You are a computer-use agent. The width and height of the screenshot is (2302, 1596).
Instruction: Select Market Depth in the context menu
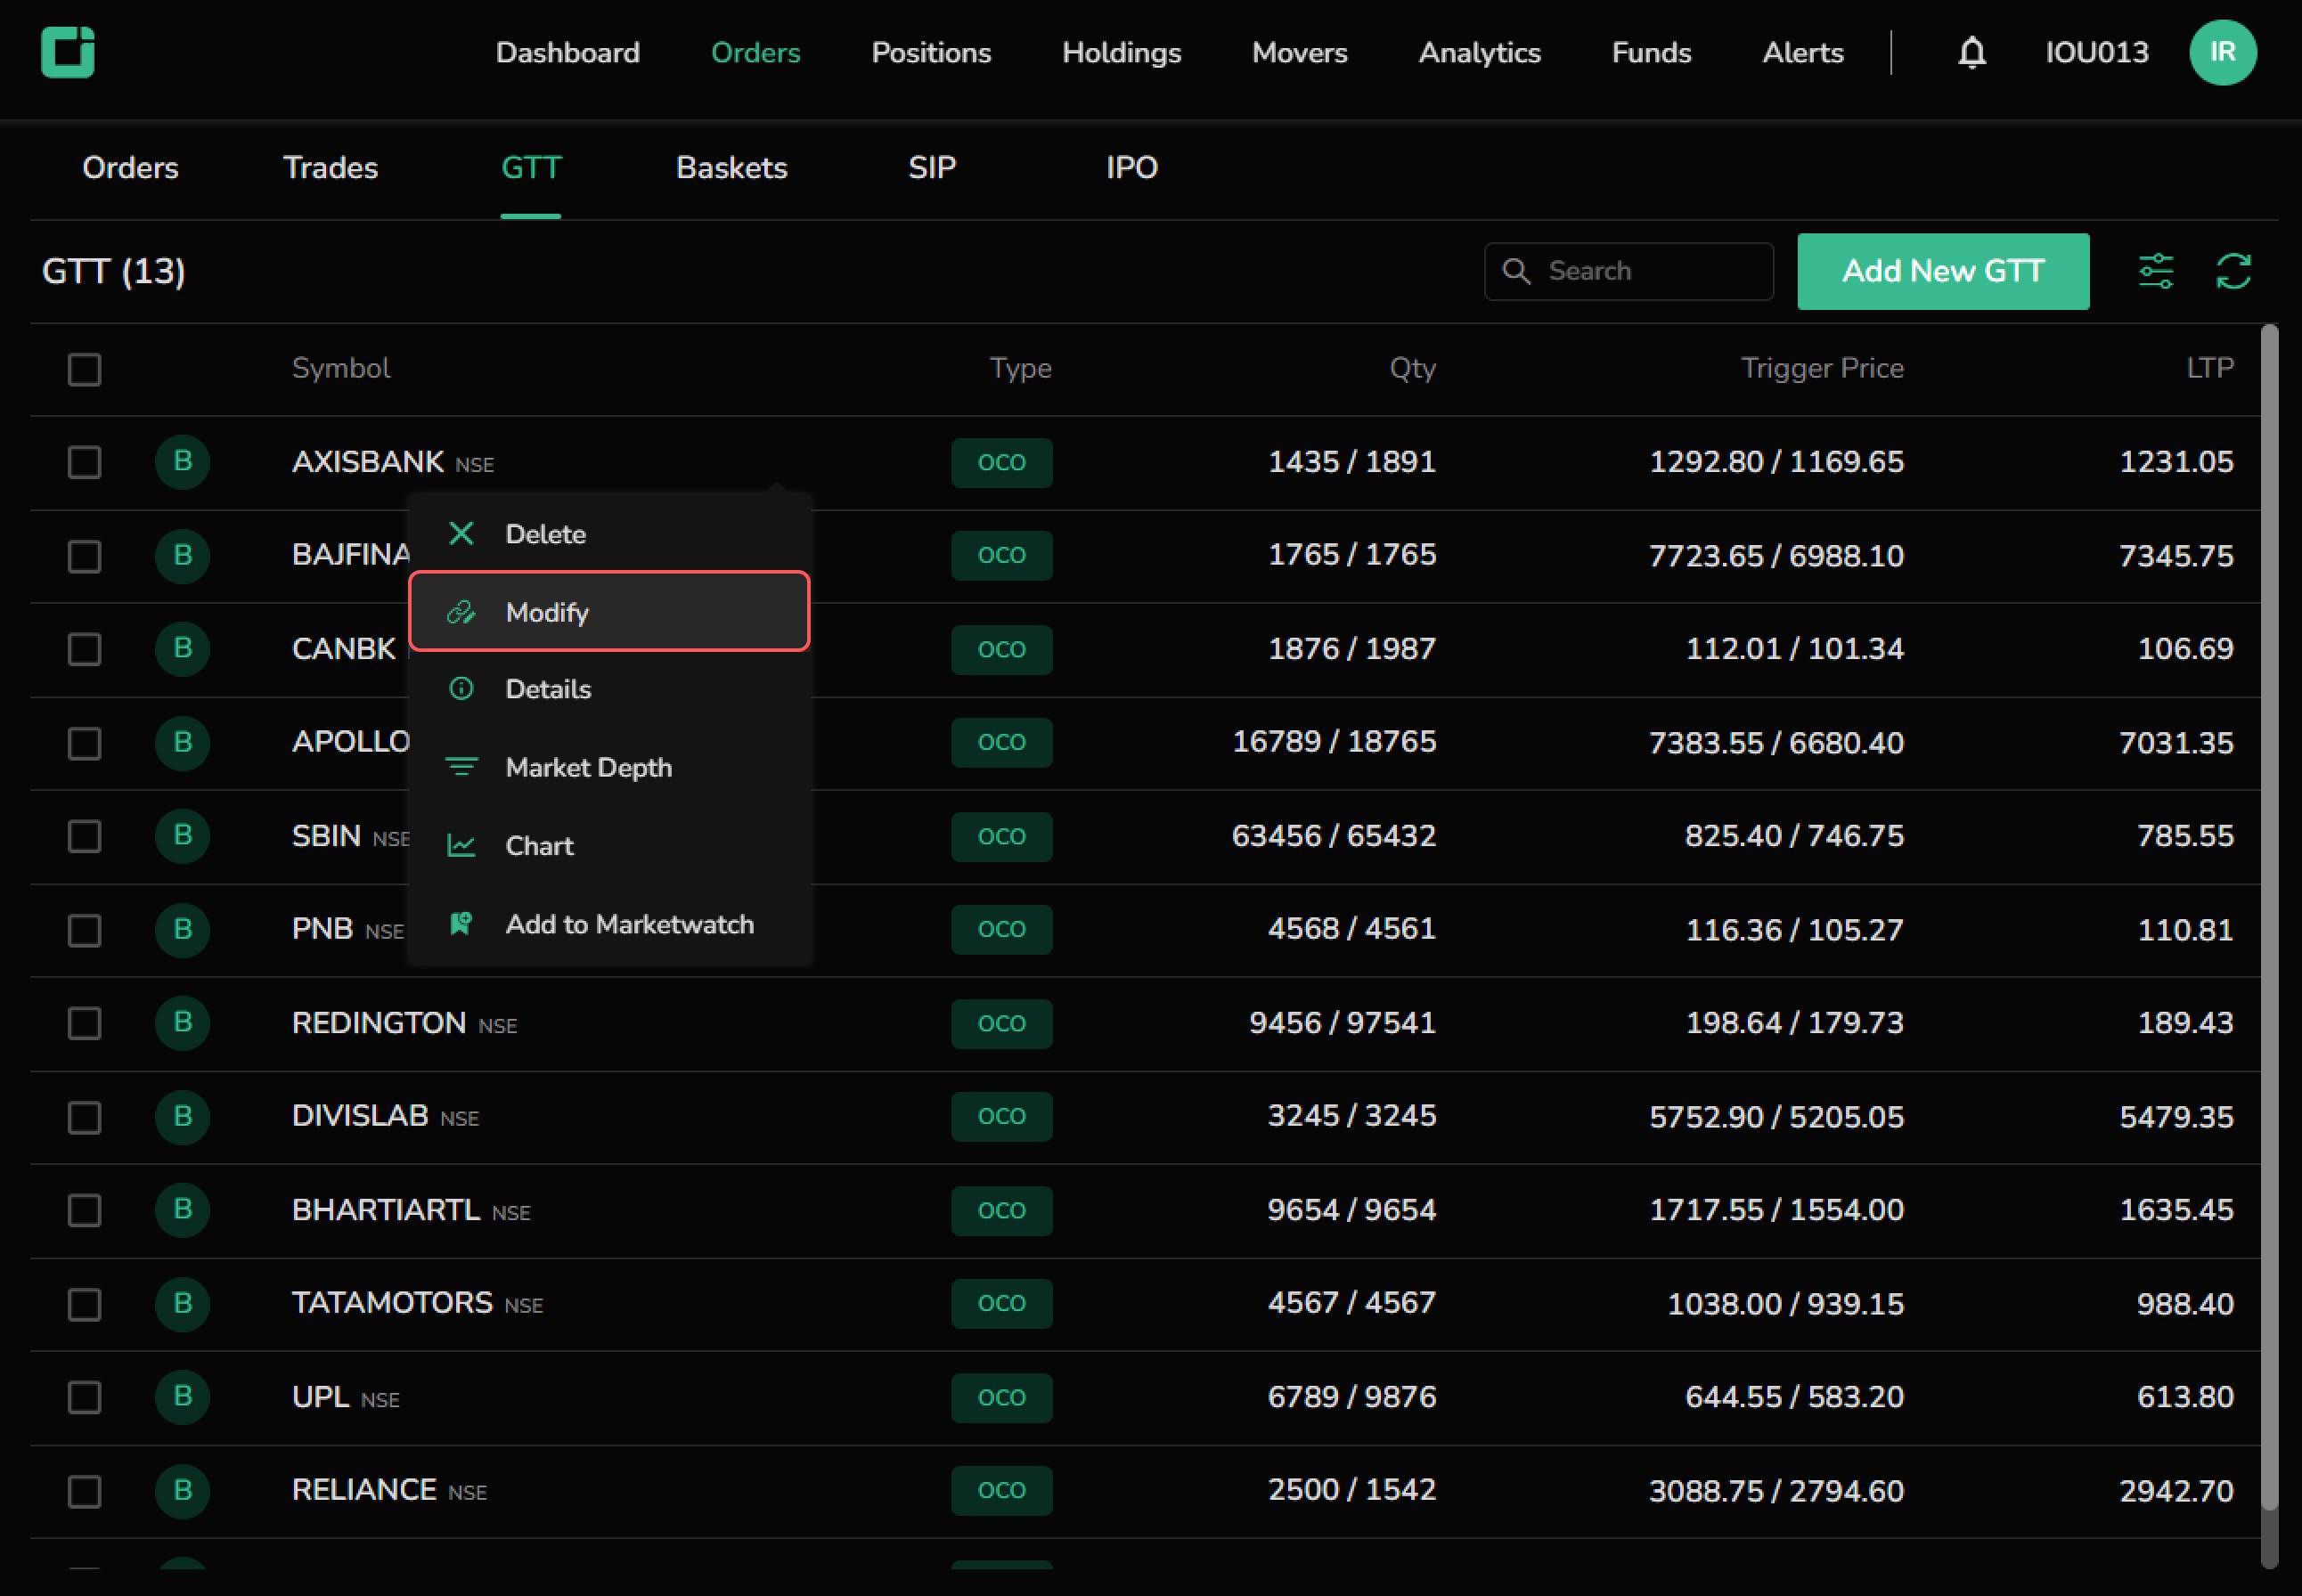point(609,767)
